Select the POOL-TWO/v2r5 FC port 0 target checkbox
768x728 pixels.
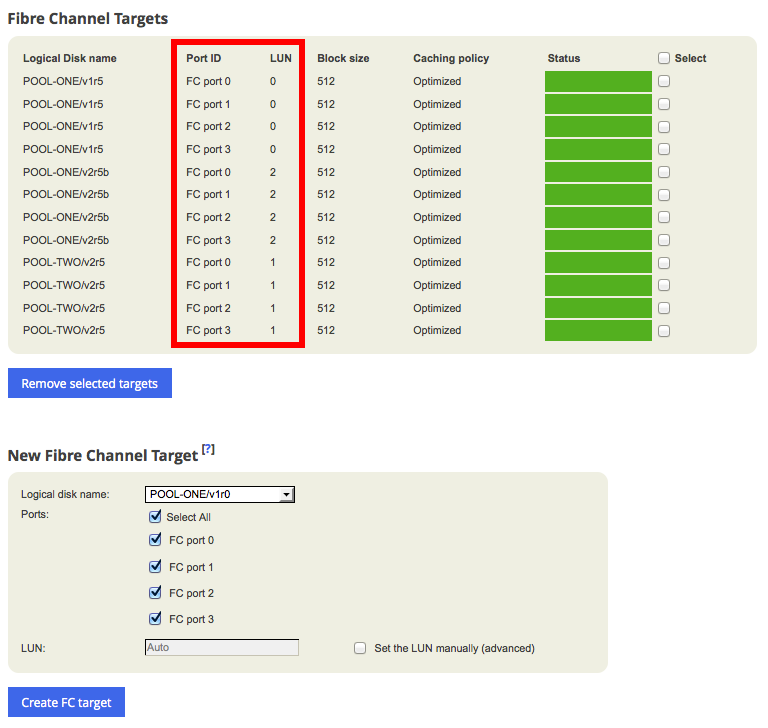(664, 263)
